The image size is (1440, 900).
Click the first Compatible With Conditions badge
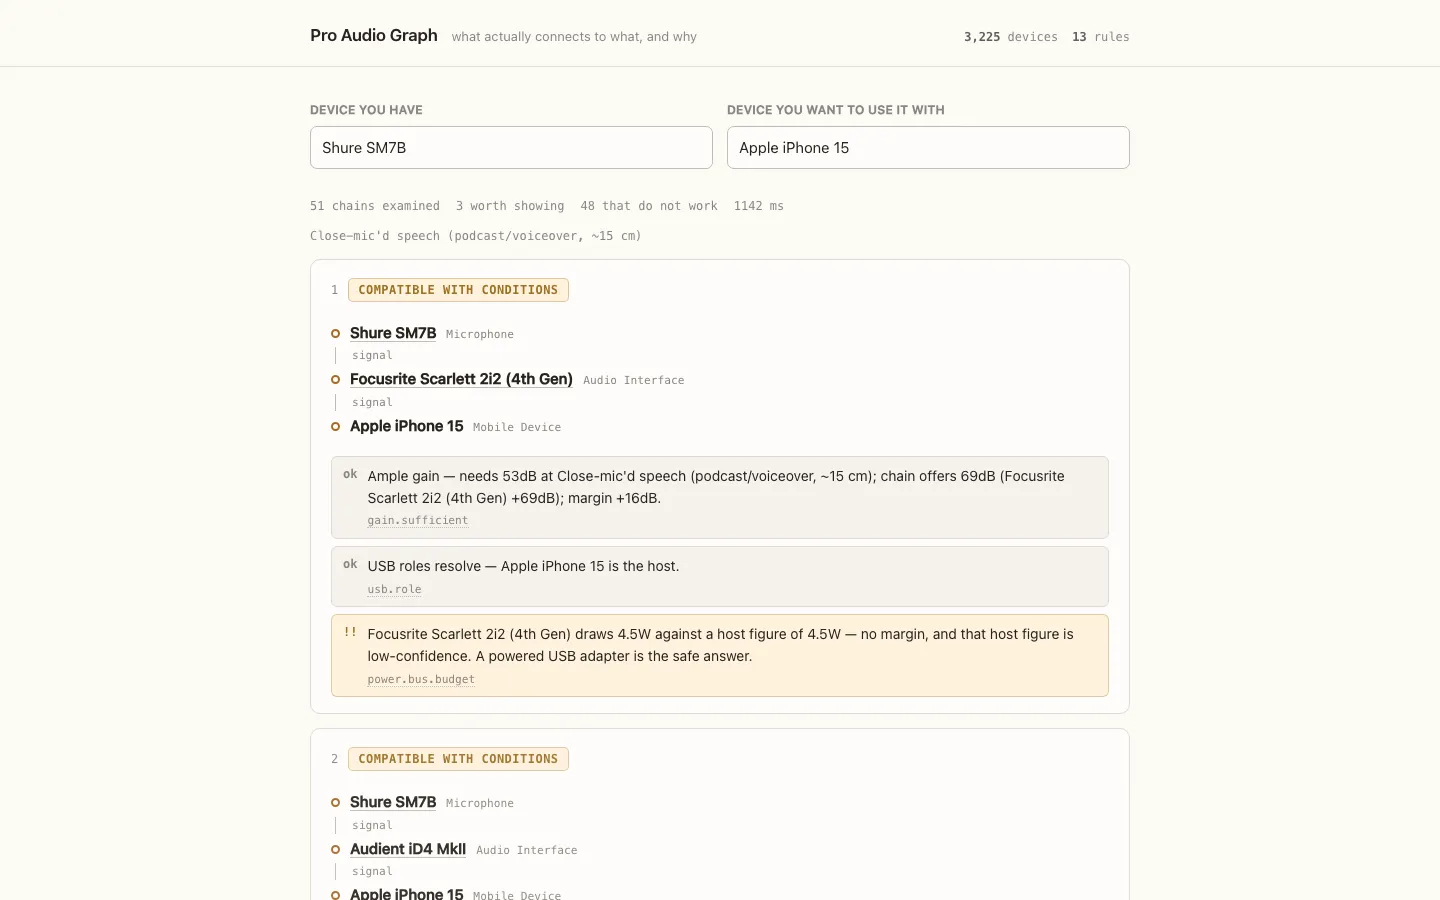pos(458,290)
